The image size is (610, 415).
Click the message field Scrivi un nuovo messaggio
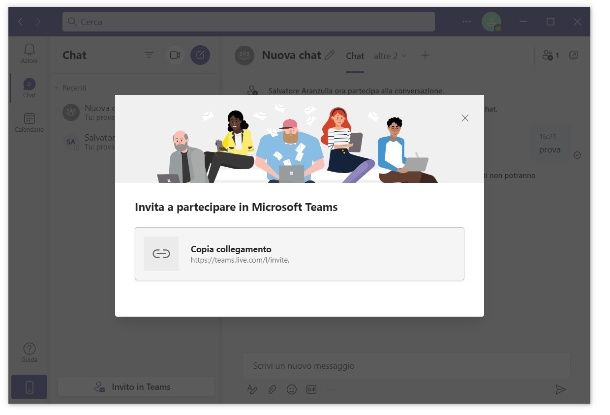coord(407,366)
